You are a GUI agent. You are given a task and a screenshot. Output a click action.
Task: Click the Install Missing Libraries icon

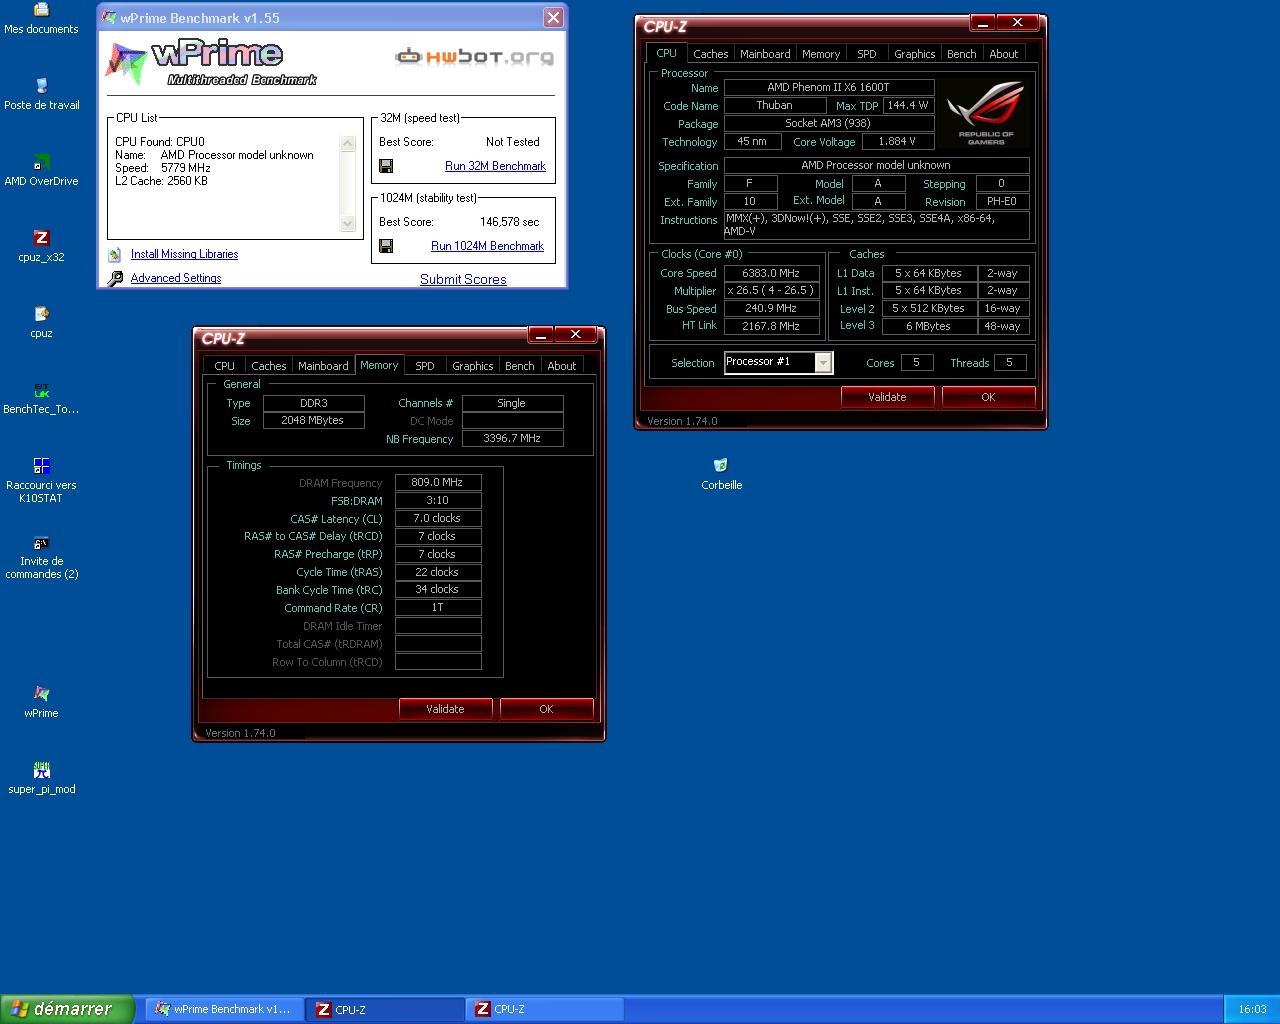pyautogui.click(x=114, y=255)
